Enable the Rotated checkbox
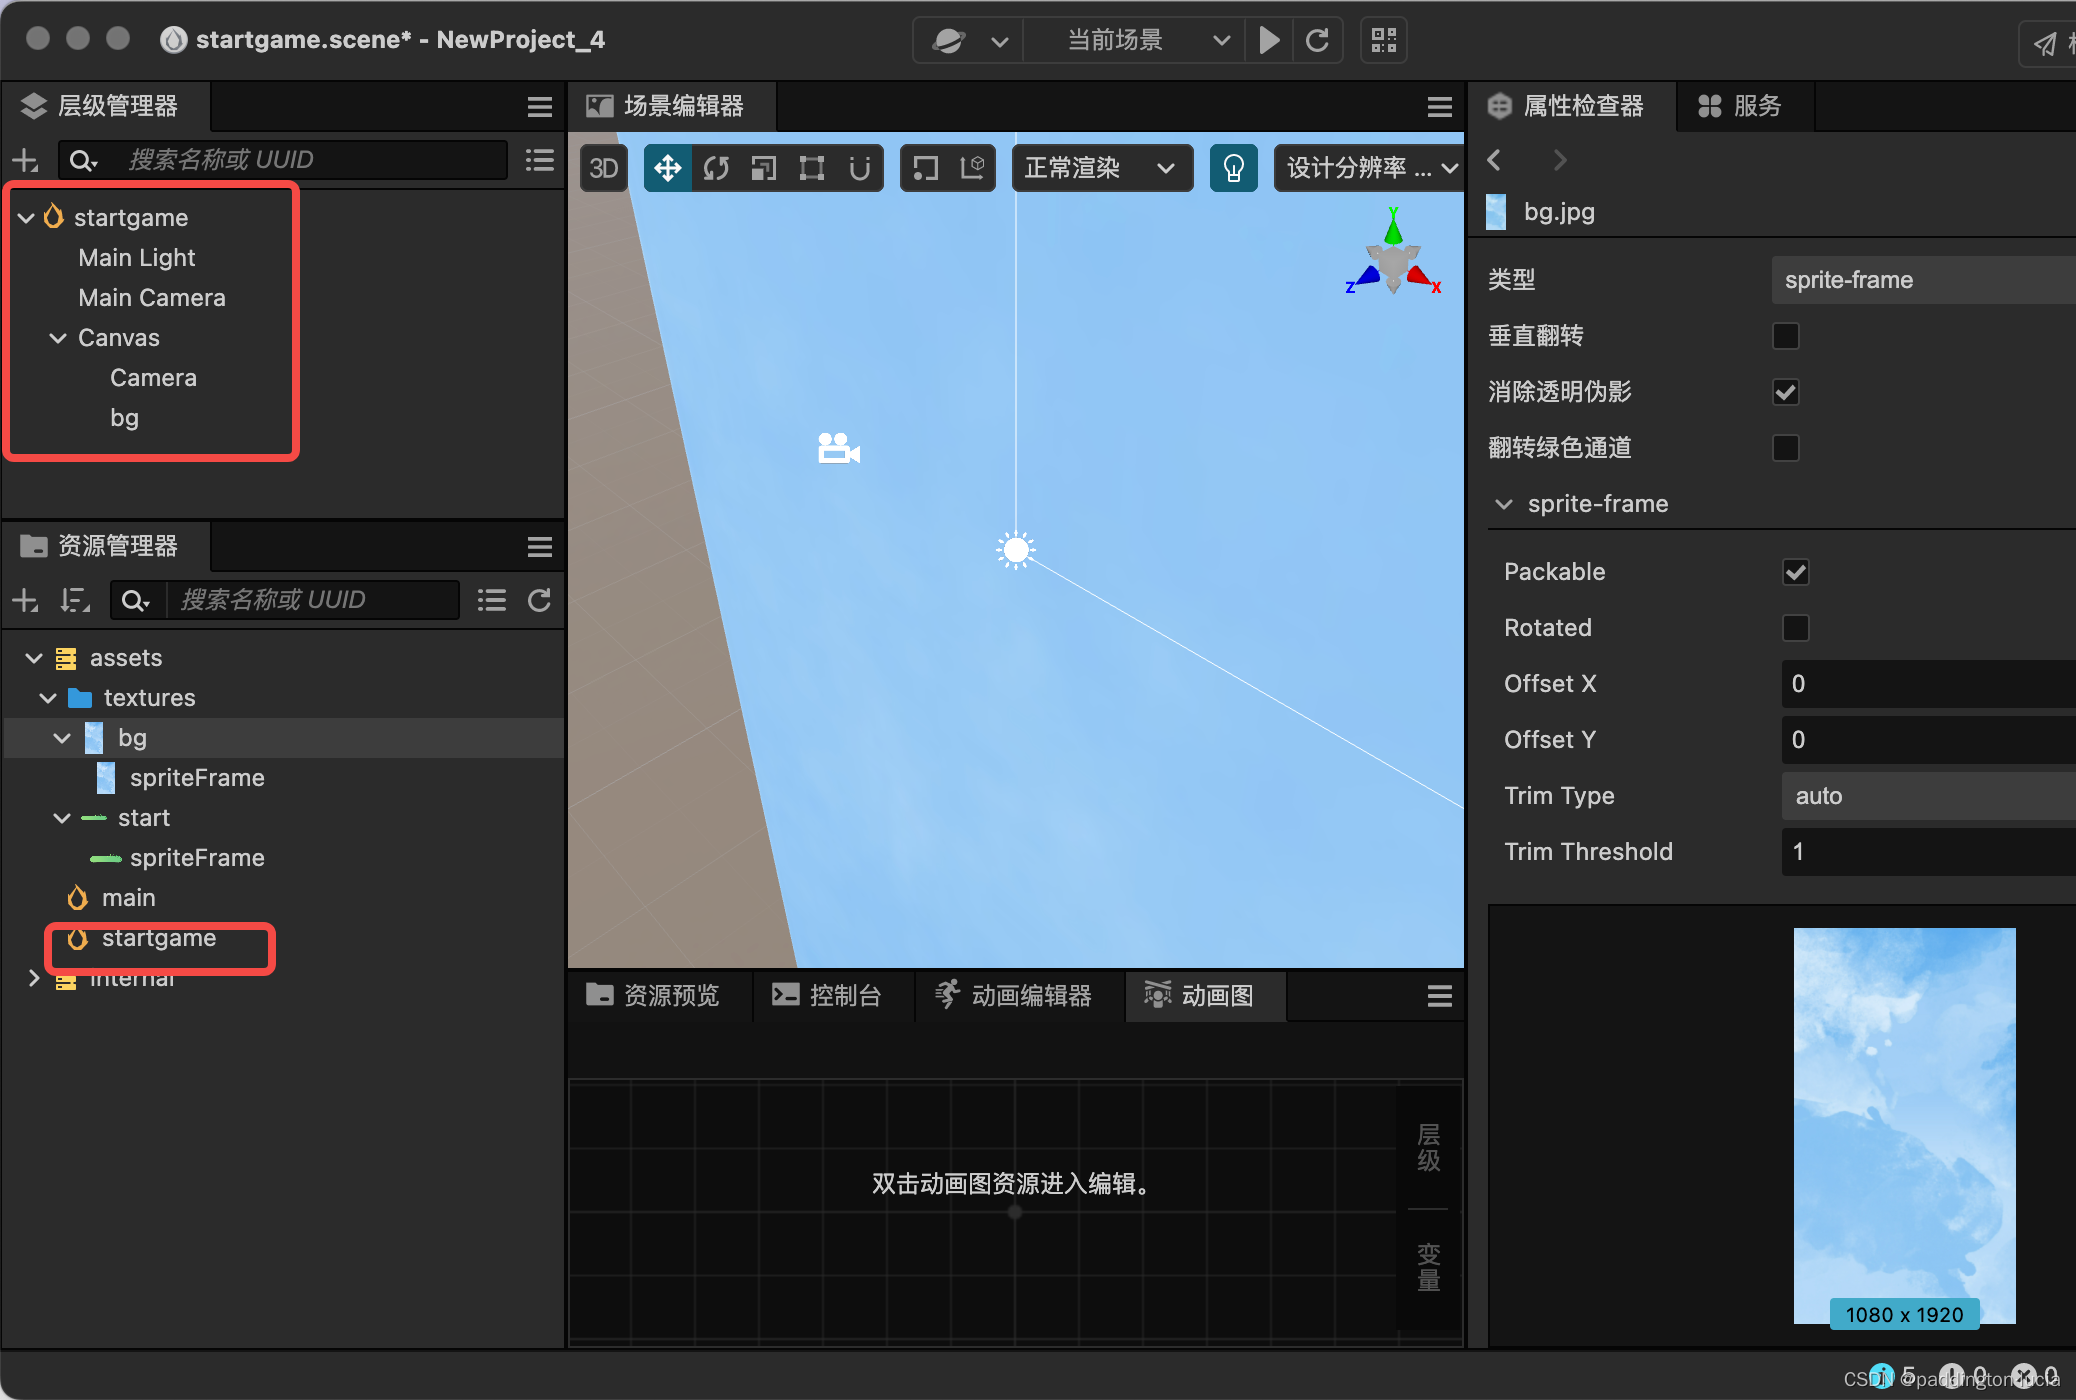2076x1400 pixels. coord(1795,628)
